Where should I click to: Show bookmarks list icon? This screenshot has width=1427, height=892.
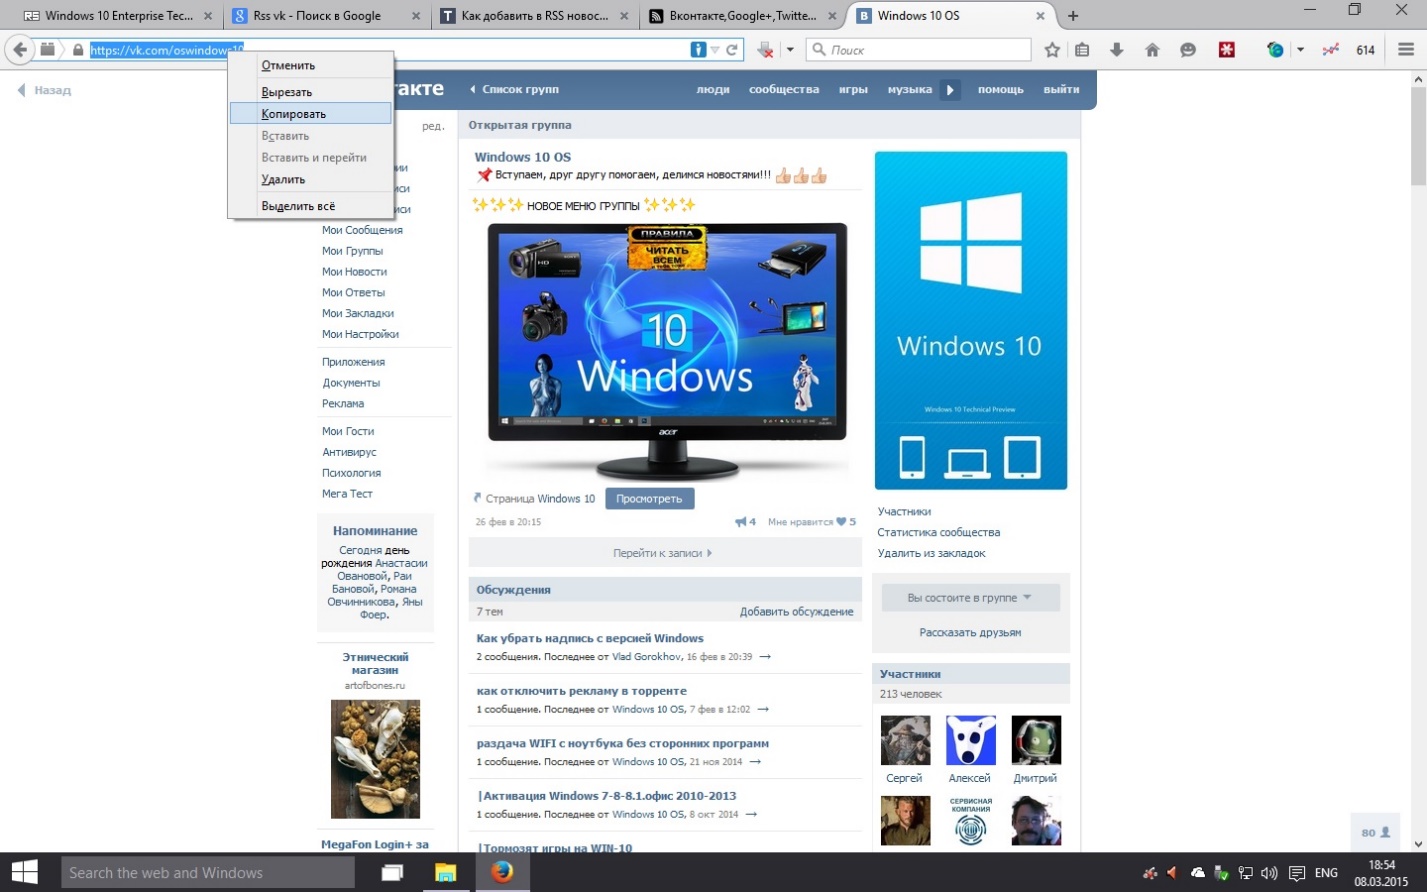pos(1082,50)
